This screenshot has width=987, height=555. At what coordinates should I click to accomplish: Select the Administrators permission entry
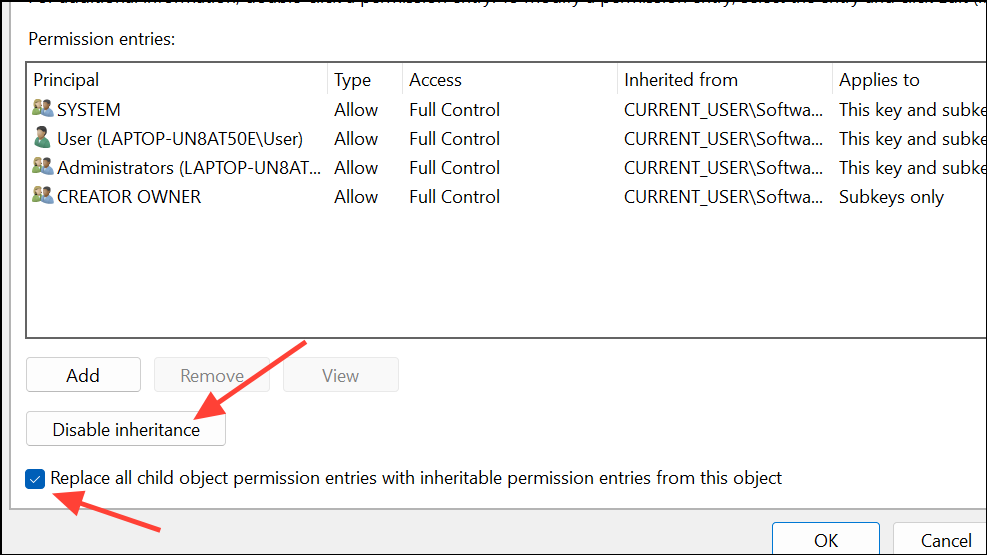[181, 168]
